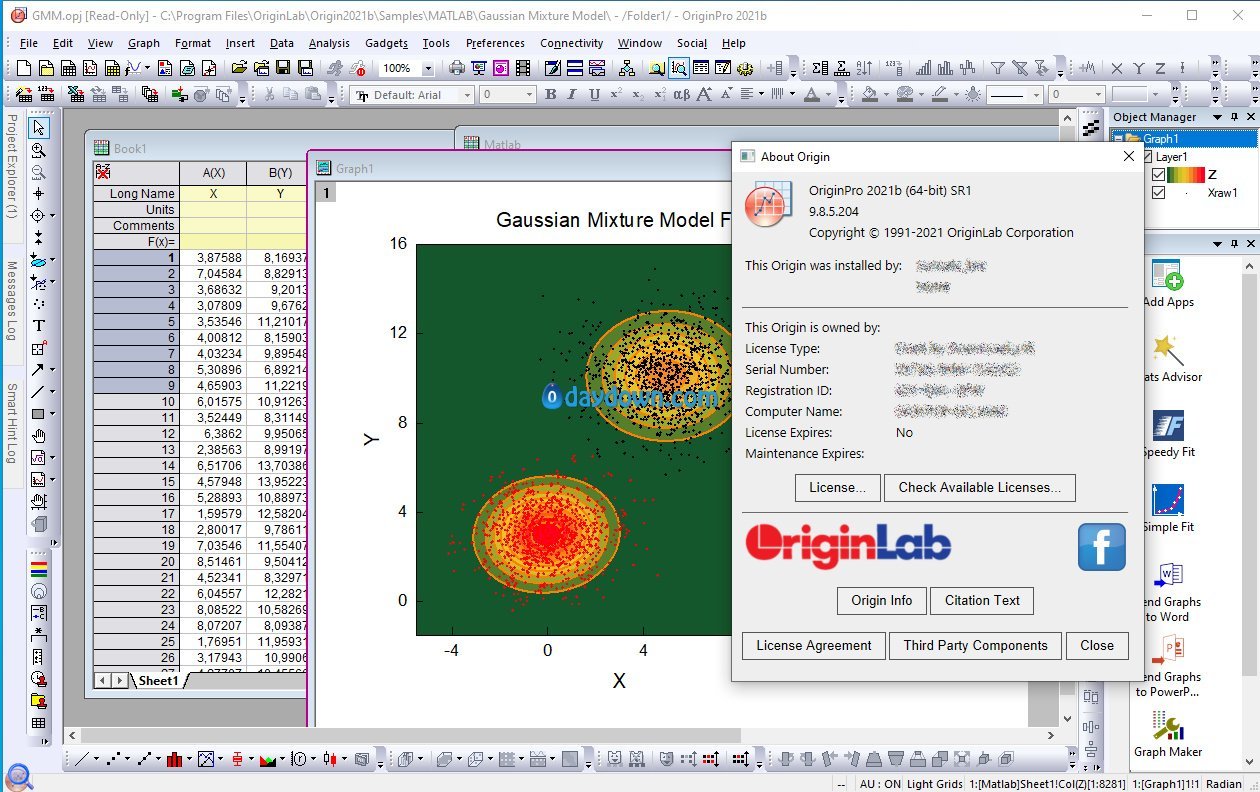Open the Object Manager panel dropdown arrow
The height and width of the screenshot is (792, 1260).
point(1218,117)
